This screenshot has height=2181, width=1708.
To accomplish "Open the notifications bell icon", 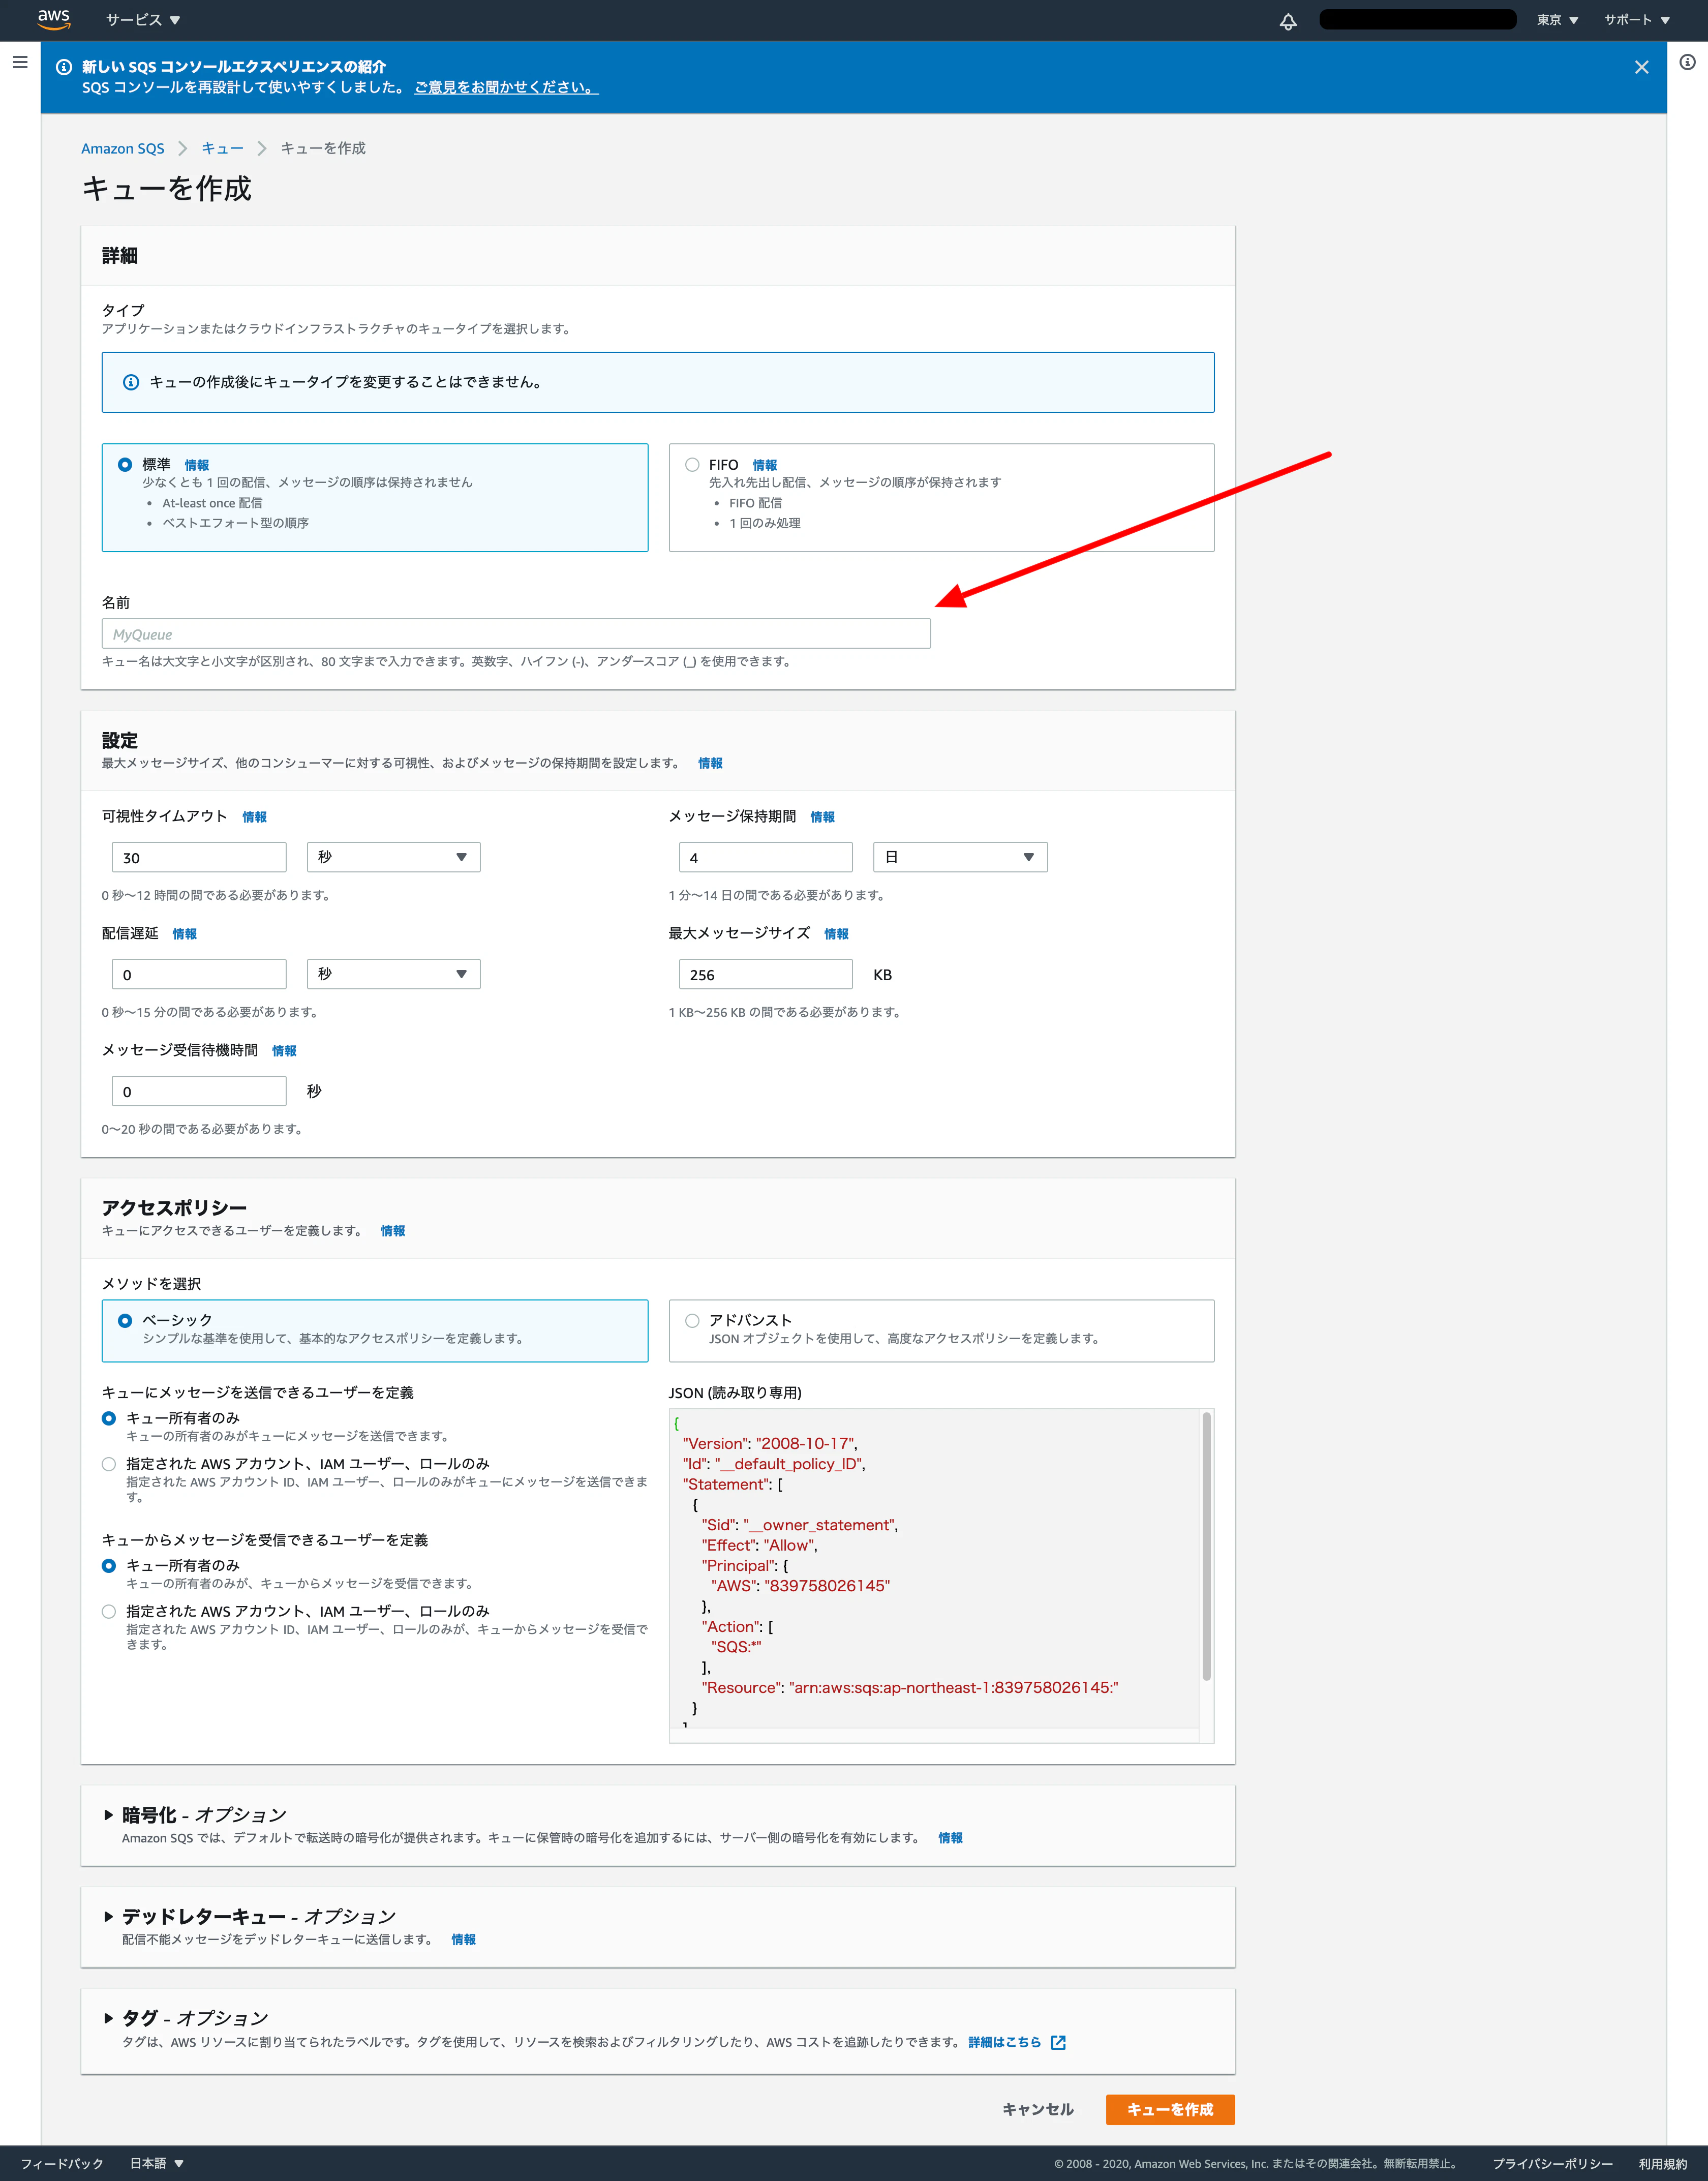I will 1288,21.
